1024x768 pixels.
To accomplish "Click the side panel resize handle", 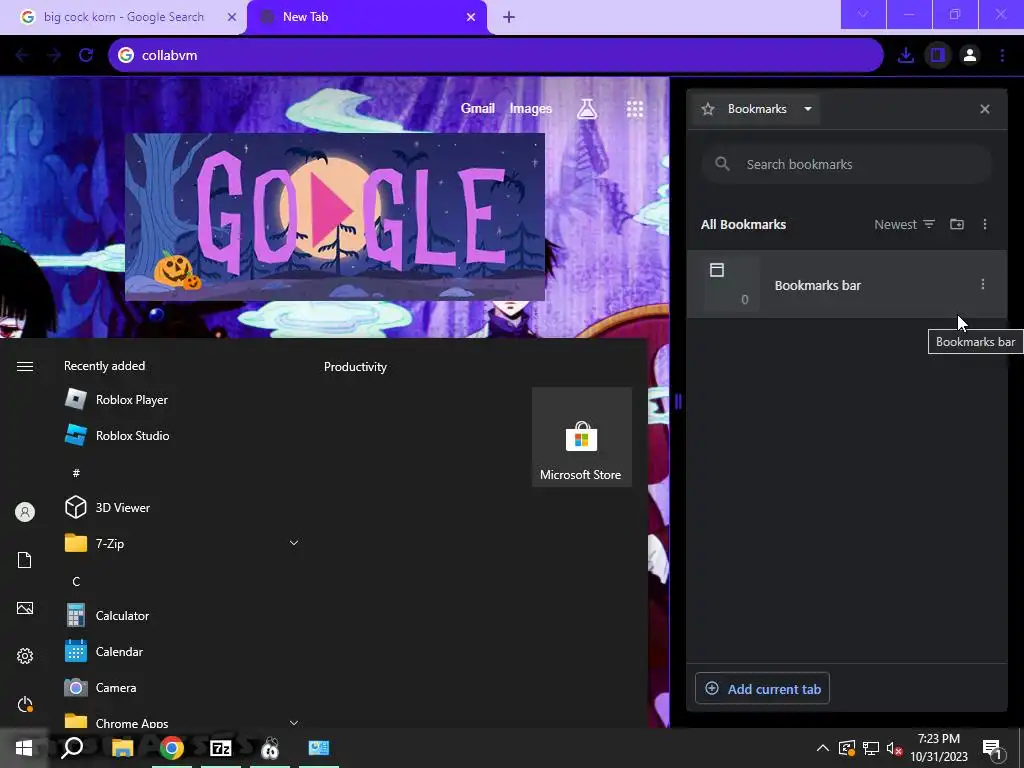I will 678,401.
